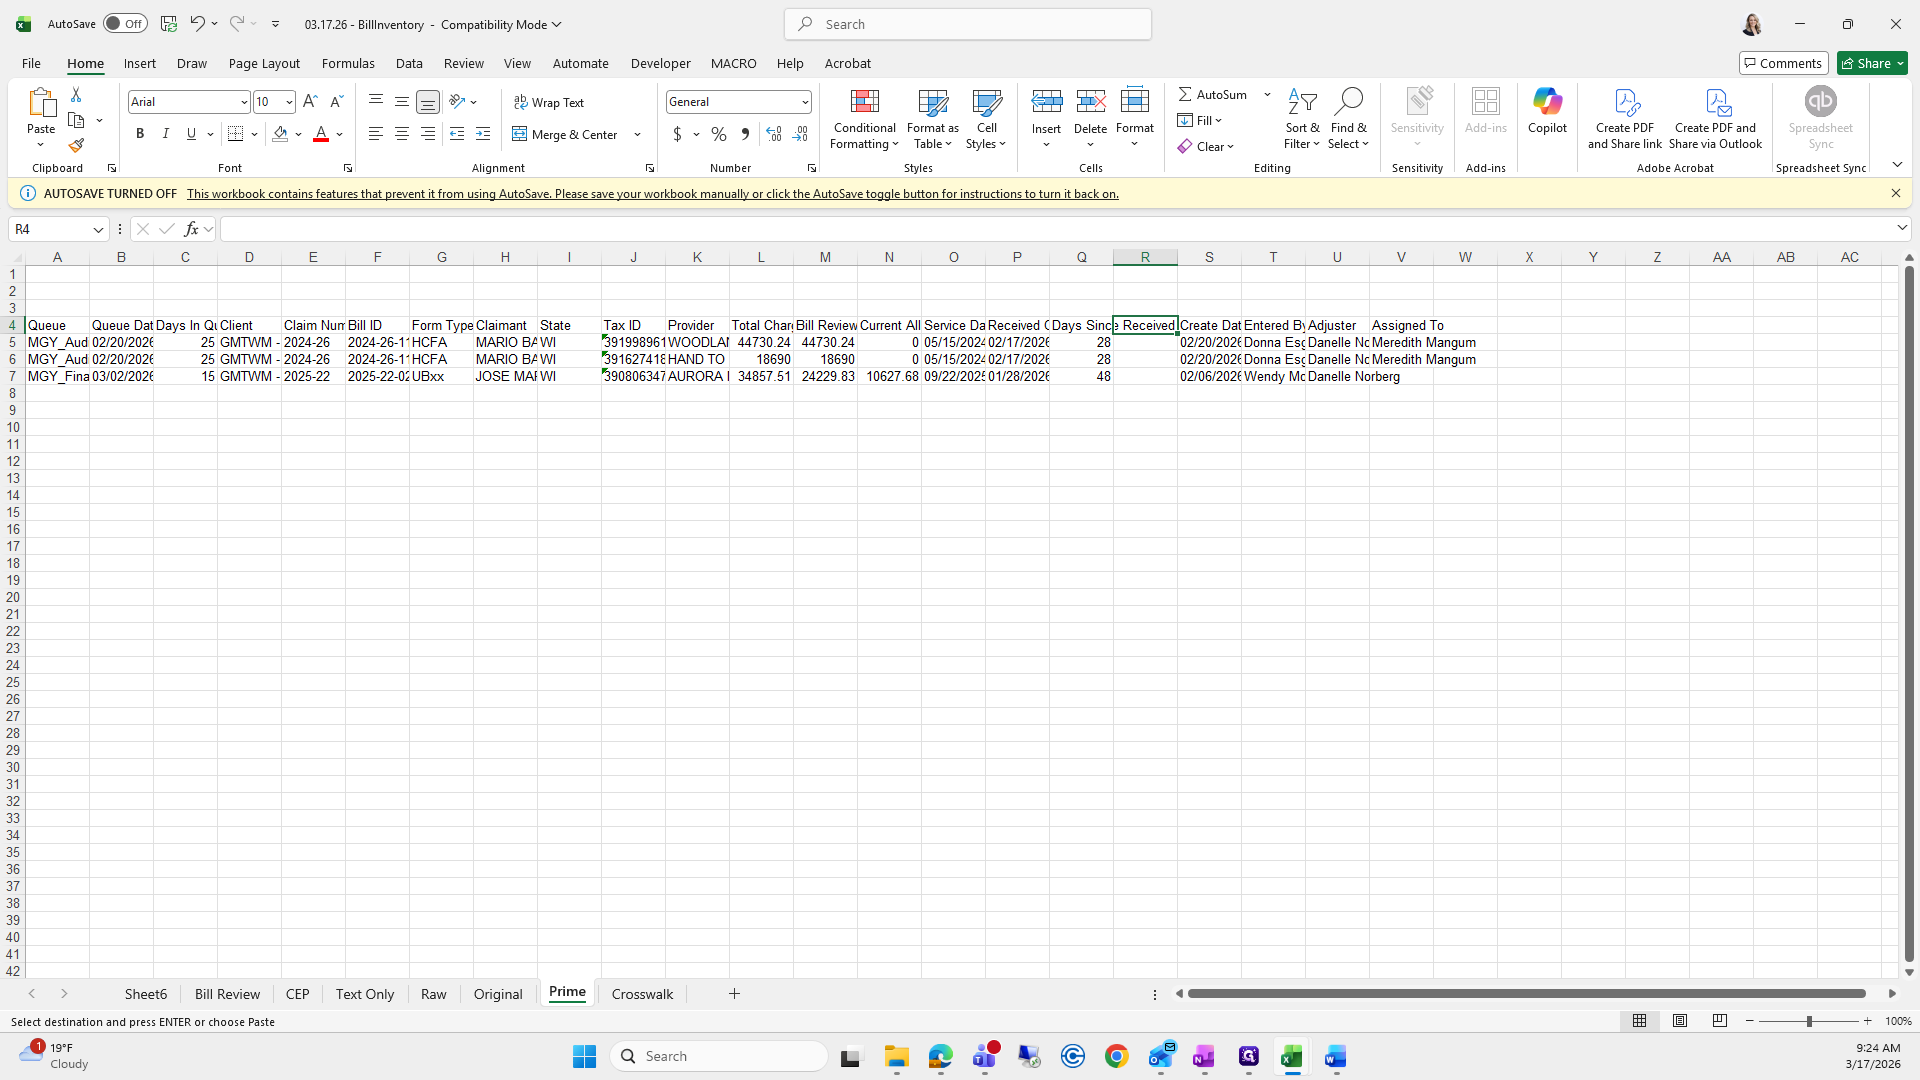This screenshot has width=1920, height=1080.
Task: Click the AutoSave workbook features link
Action: 652,194
